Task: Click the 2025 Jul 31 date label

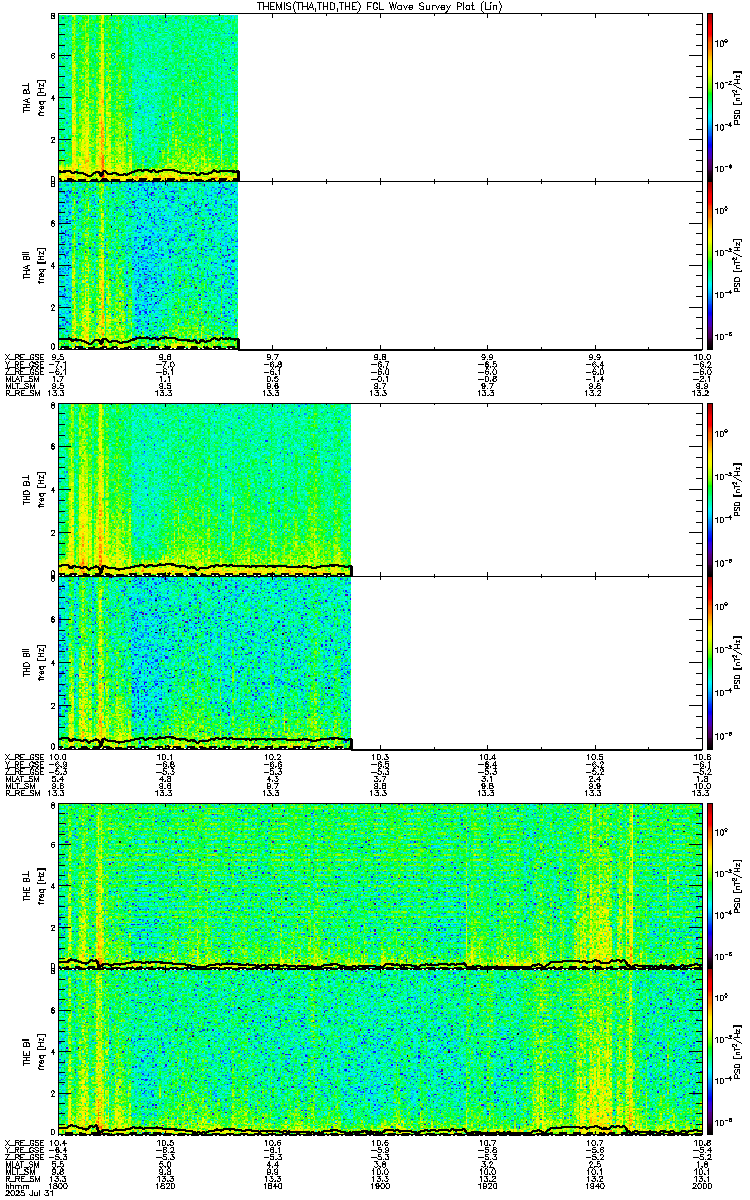Action: 26,1194
